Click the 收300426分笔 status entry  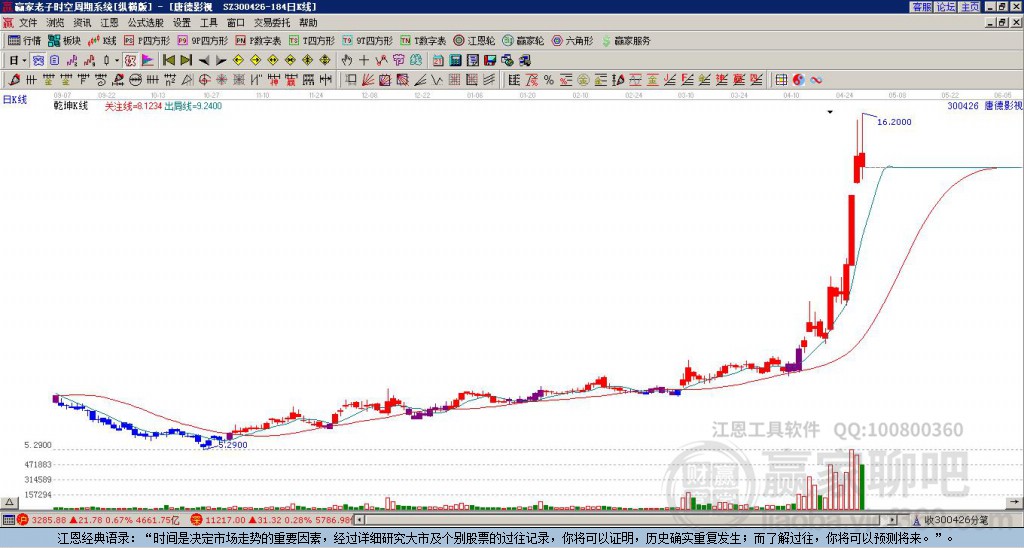950,520
